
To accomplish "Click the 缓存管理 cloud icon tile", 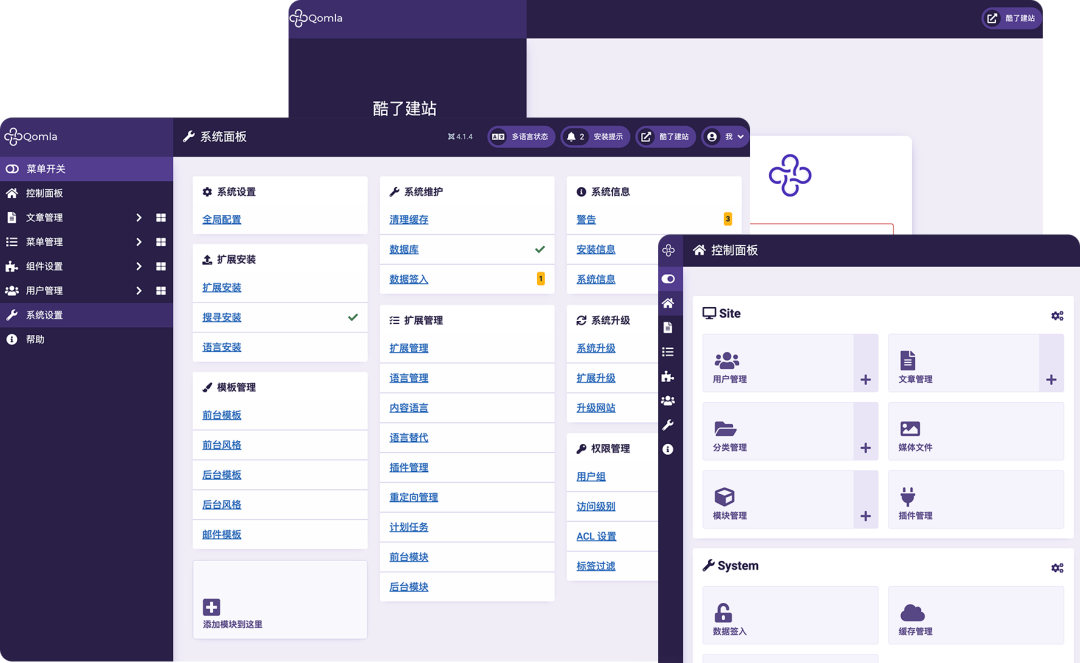I will (912, 613).
